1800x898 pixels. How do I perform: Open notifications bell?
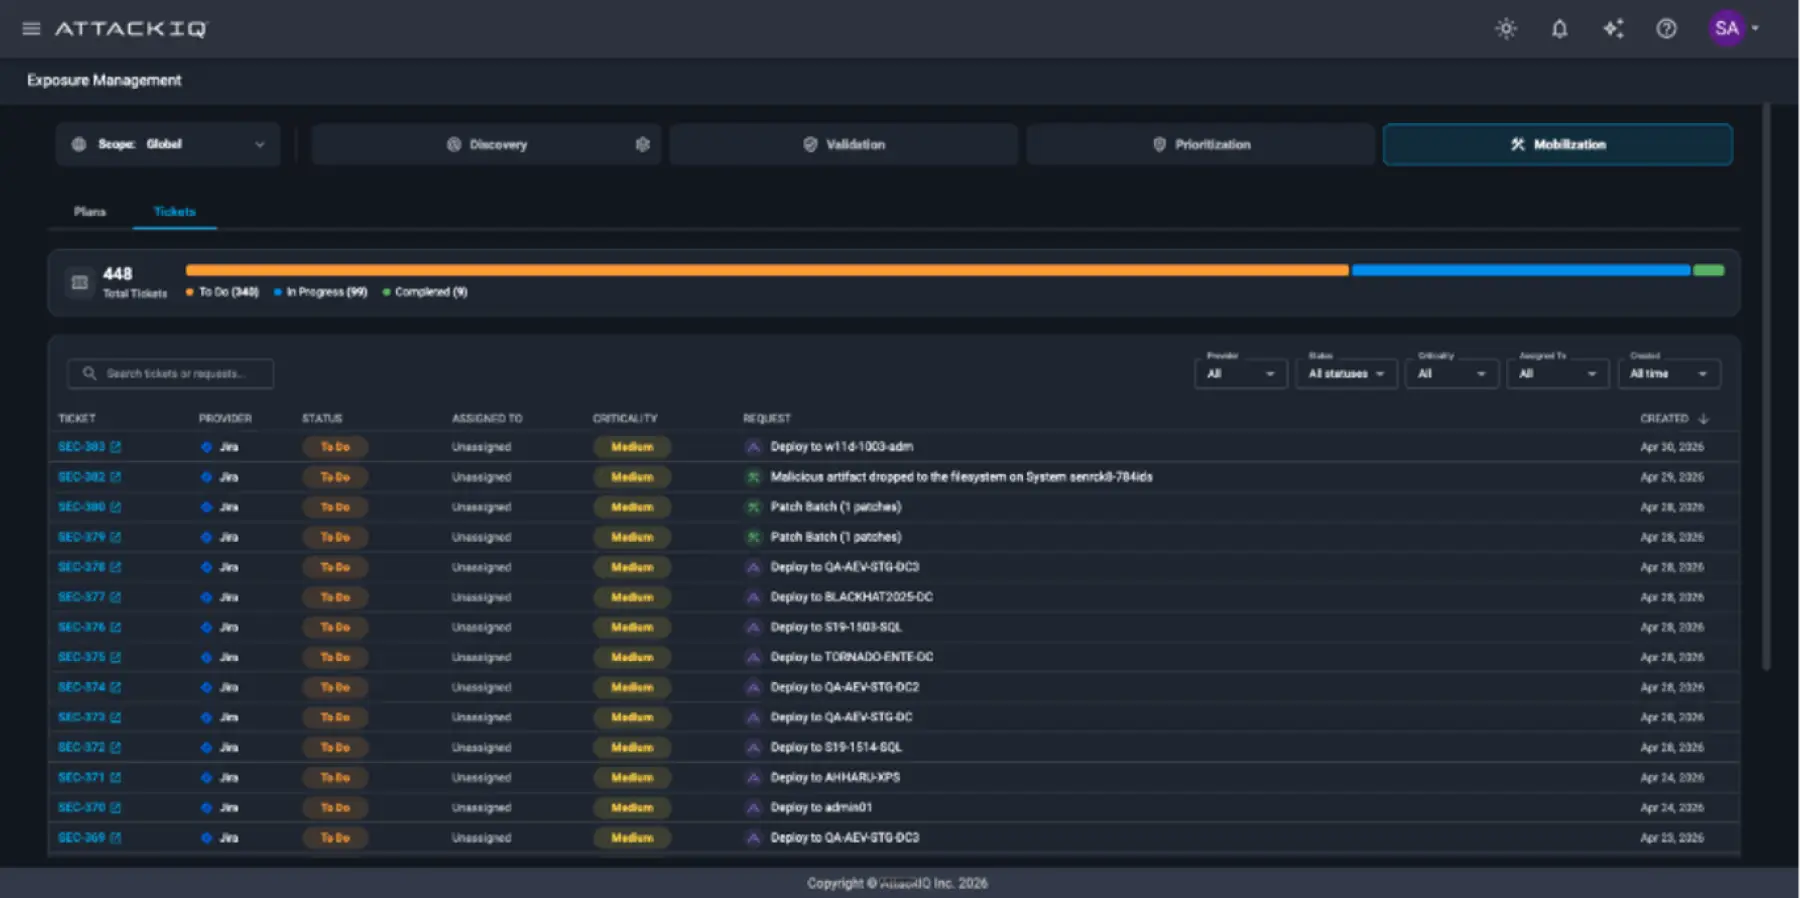click(1559, 29)
